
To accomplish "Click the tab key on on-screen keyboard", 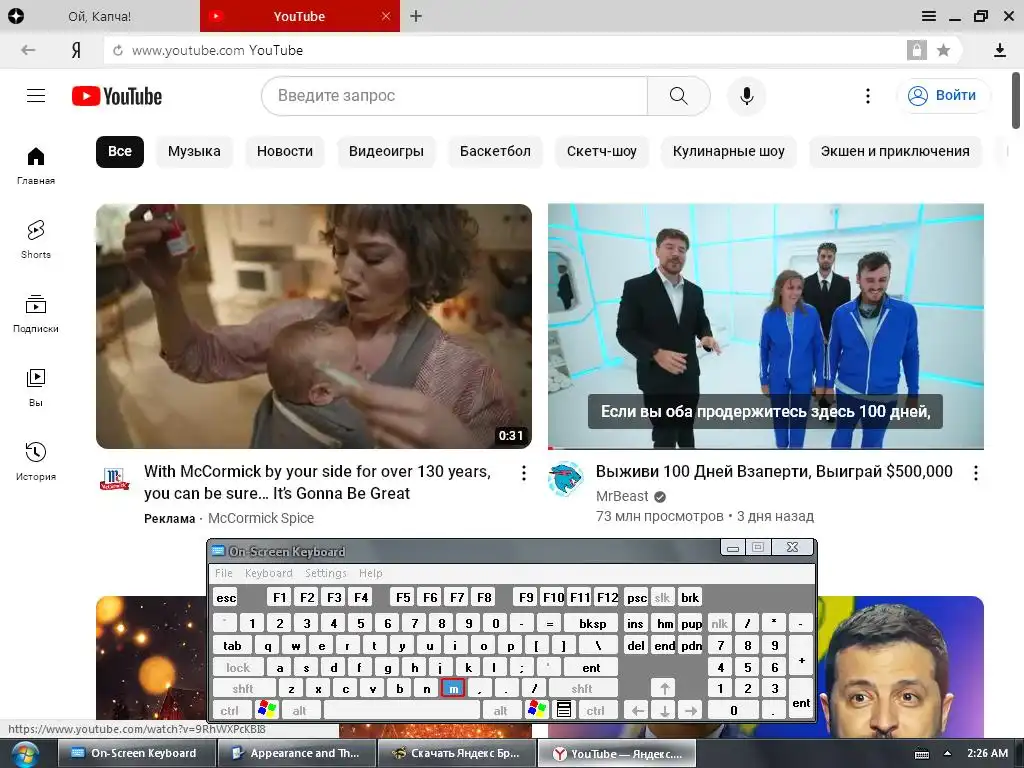I will [x=232, y=646].
